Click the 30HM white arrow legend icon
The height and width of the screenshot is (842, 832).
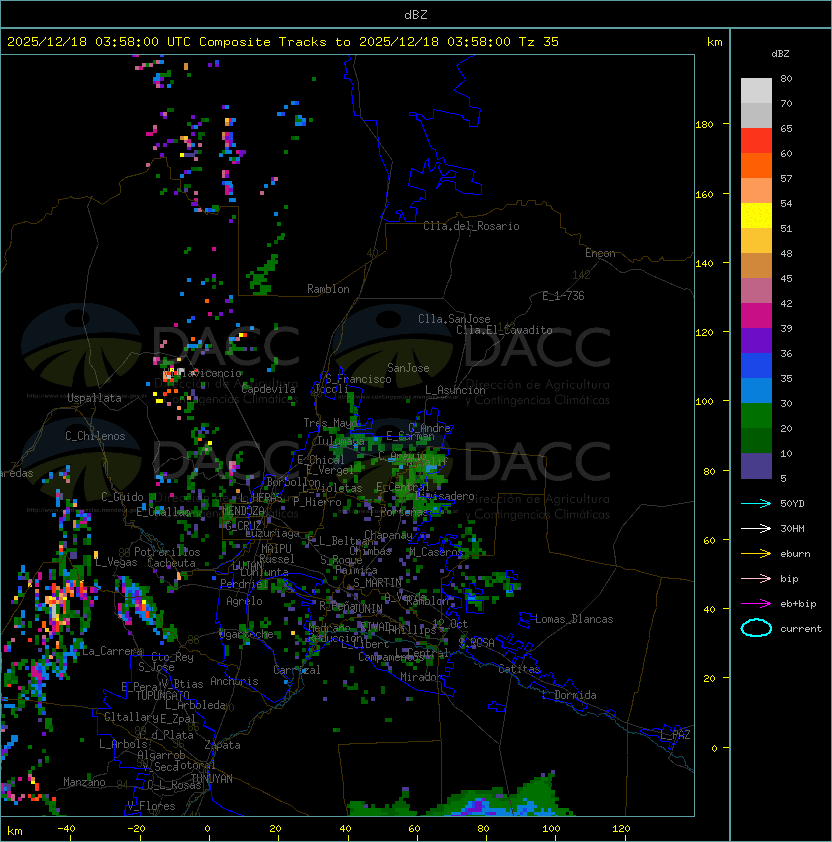coord(756,529)
